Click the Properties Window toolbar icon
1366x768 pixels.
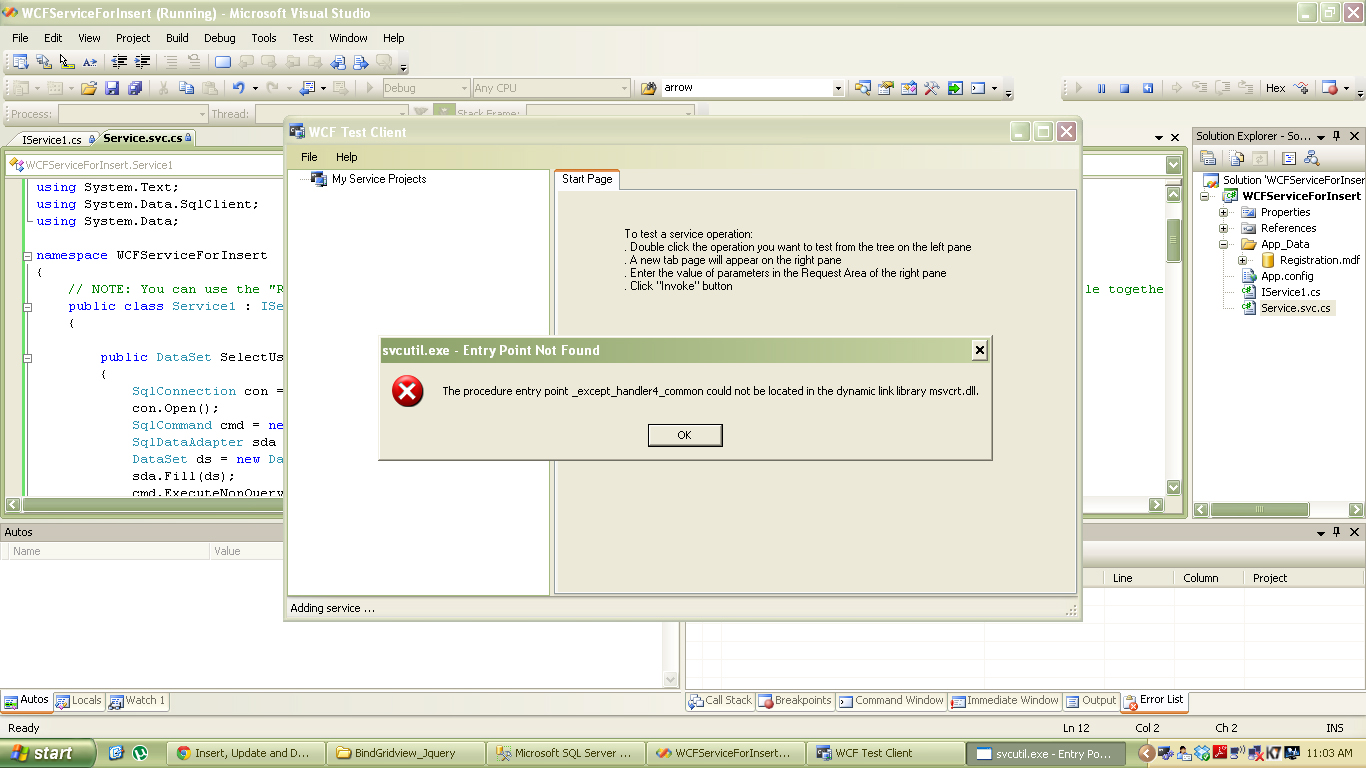coord(885,88)
